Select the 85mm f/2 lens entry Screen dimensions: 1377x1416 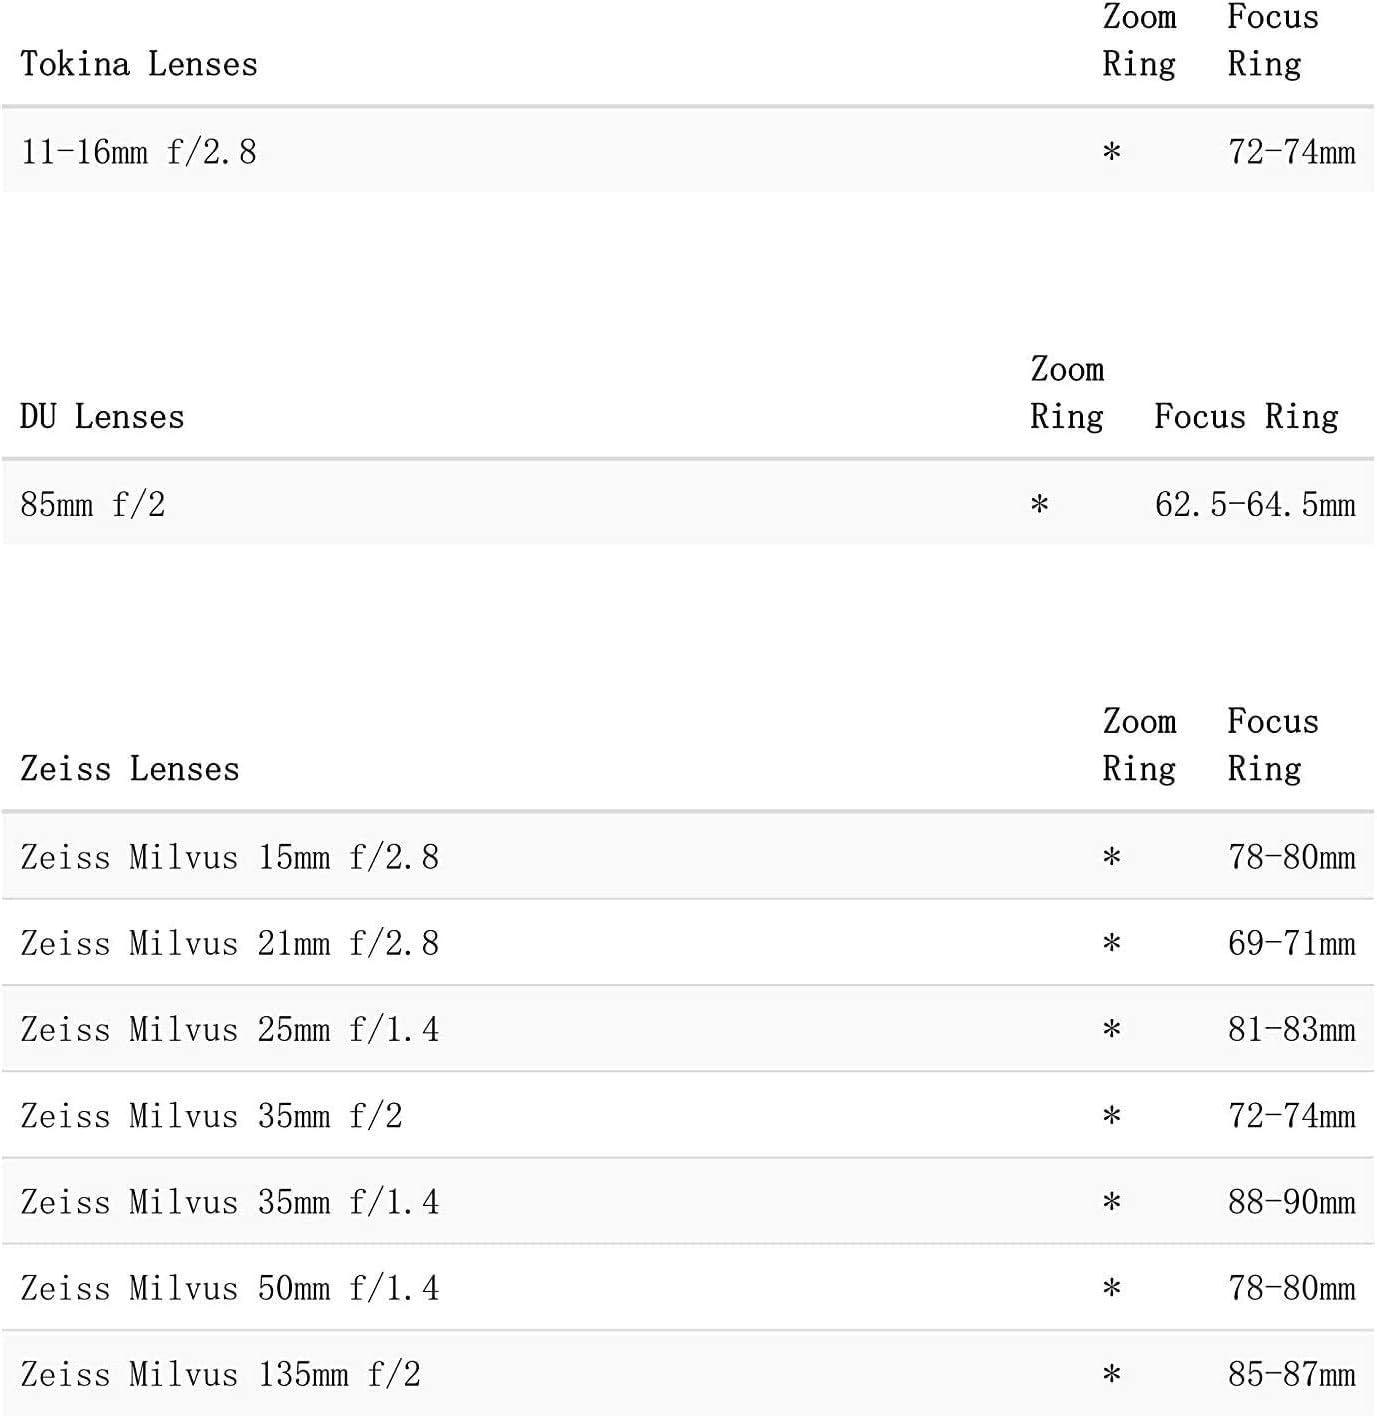click(93, 504)
